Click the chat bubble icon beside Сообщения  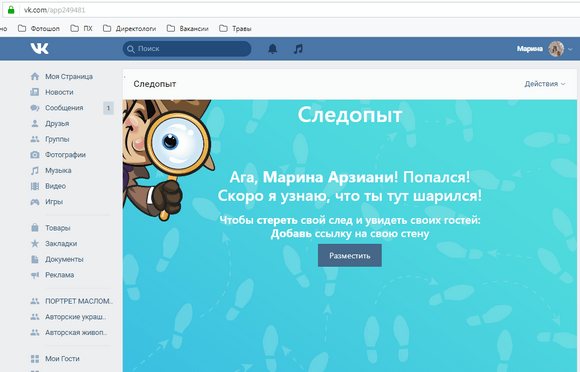[x=35, y=108]
